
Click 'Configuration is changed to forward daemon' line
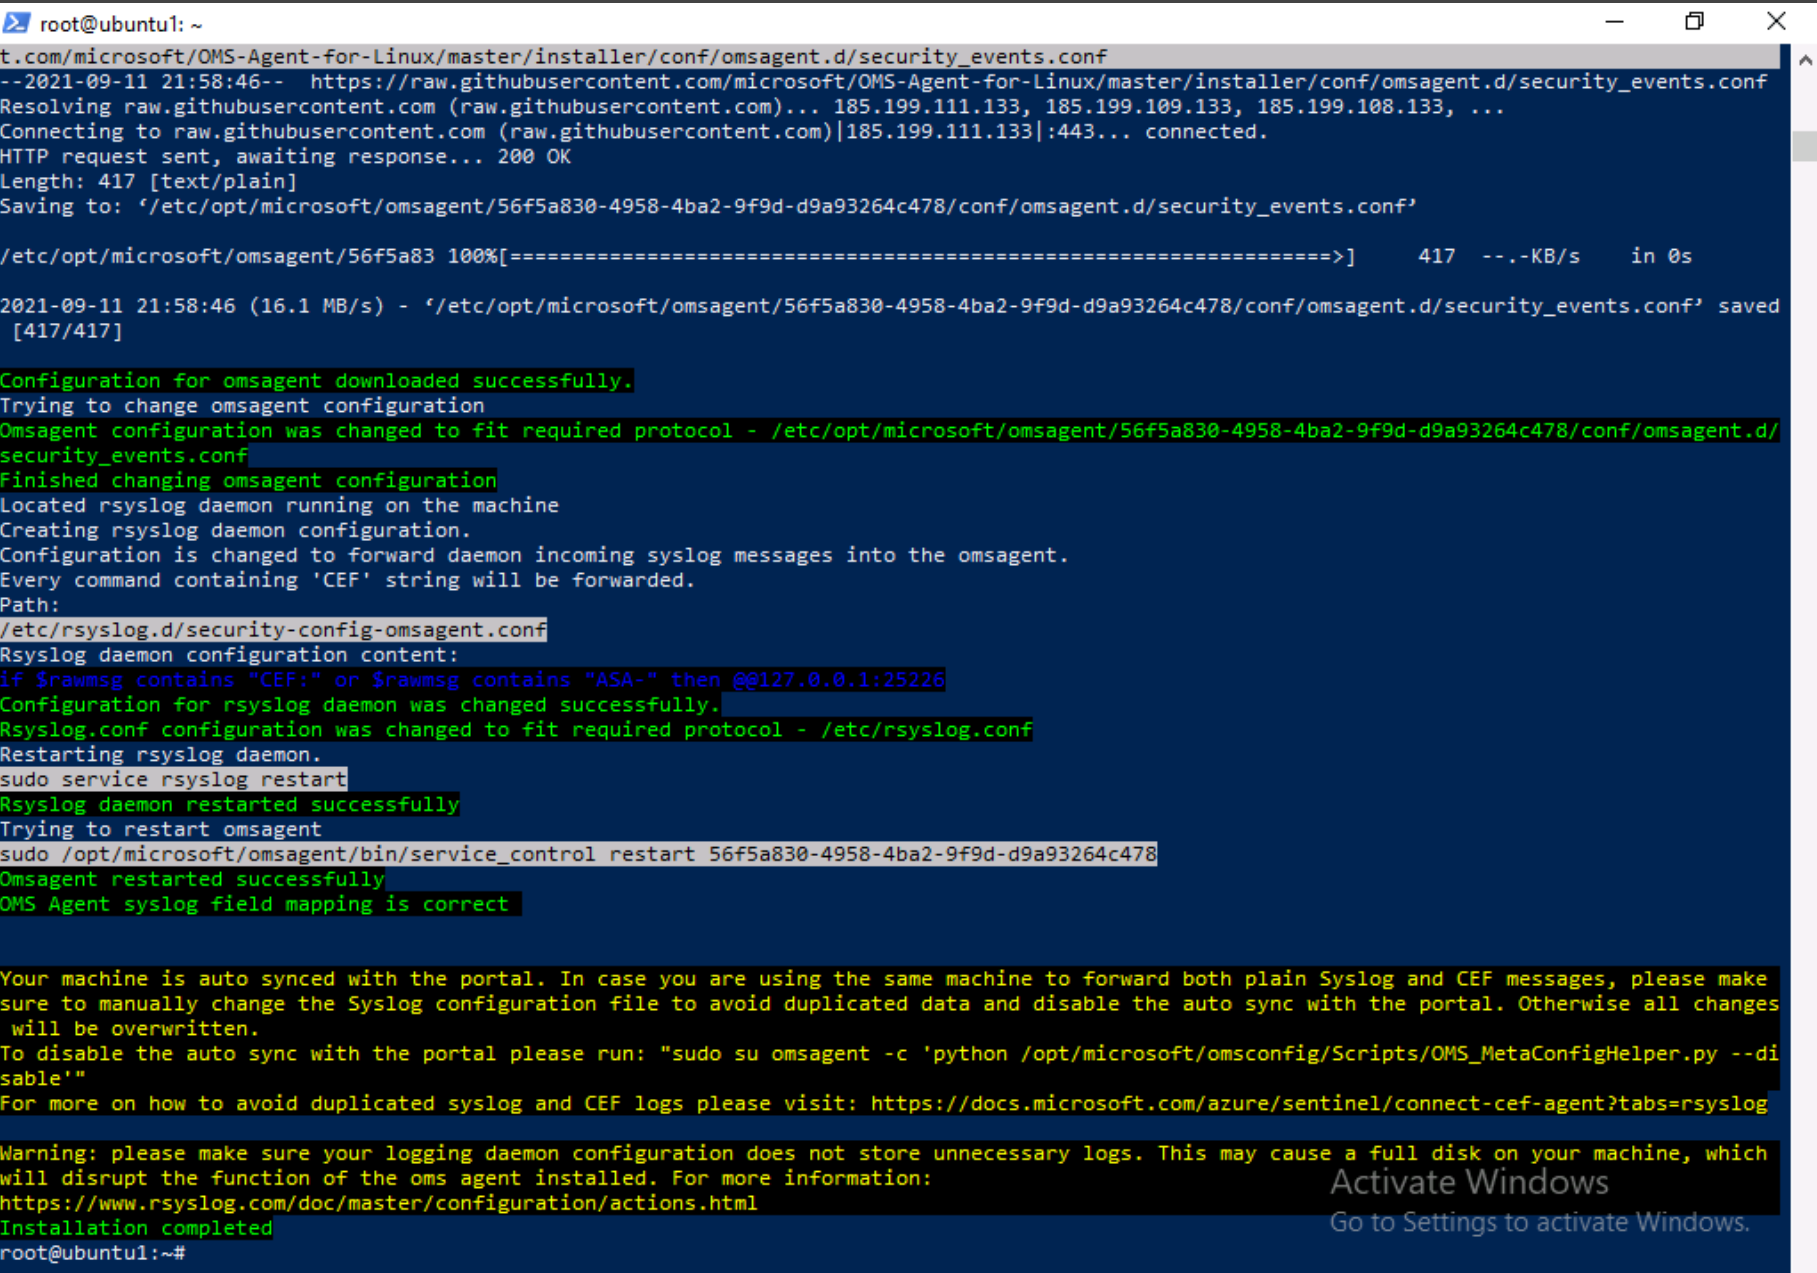pyautogui.click(x=534, y=555)
